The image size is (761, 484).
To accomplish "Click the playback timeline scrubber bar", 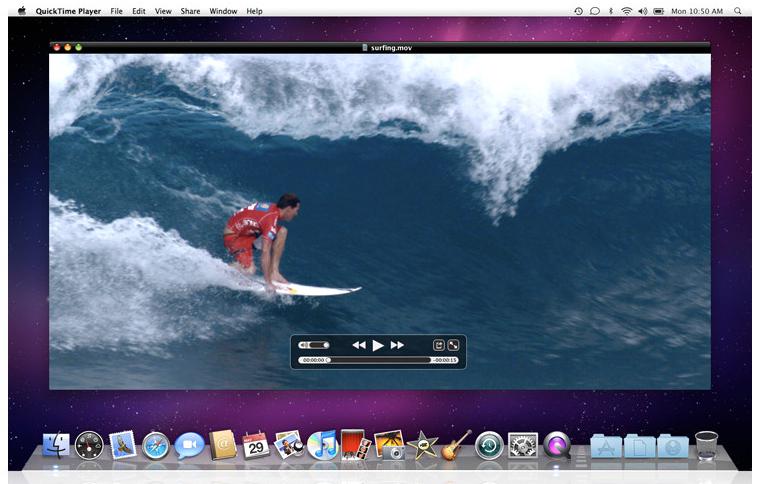I will pos(379,360).
